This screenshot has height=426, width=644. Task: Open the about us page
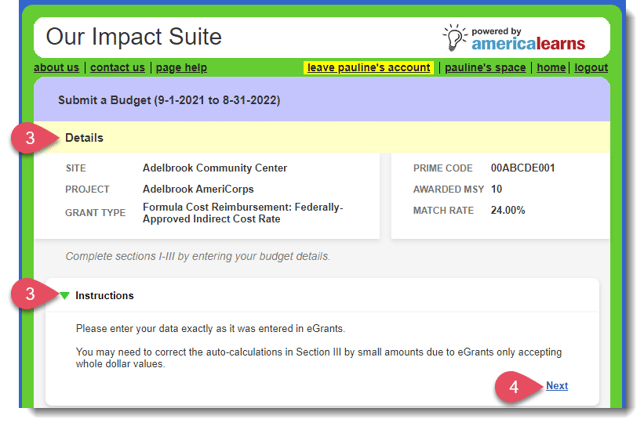57,68
